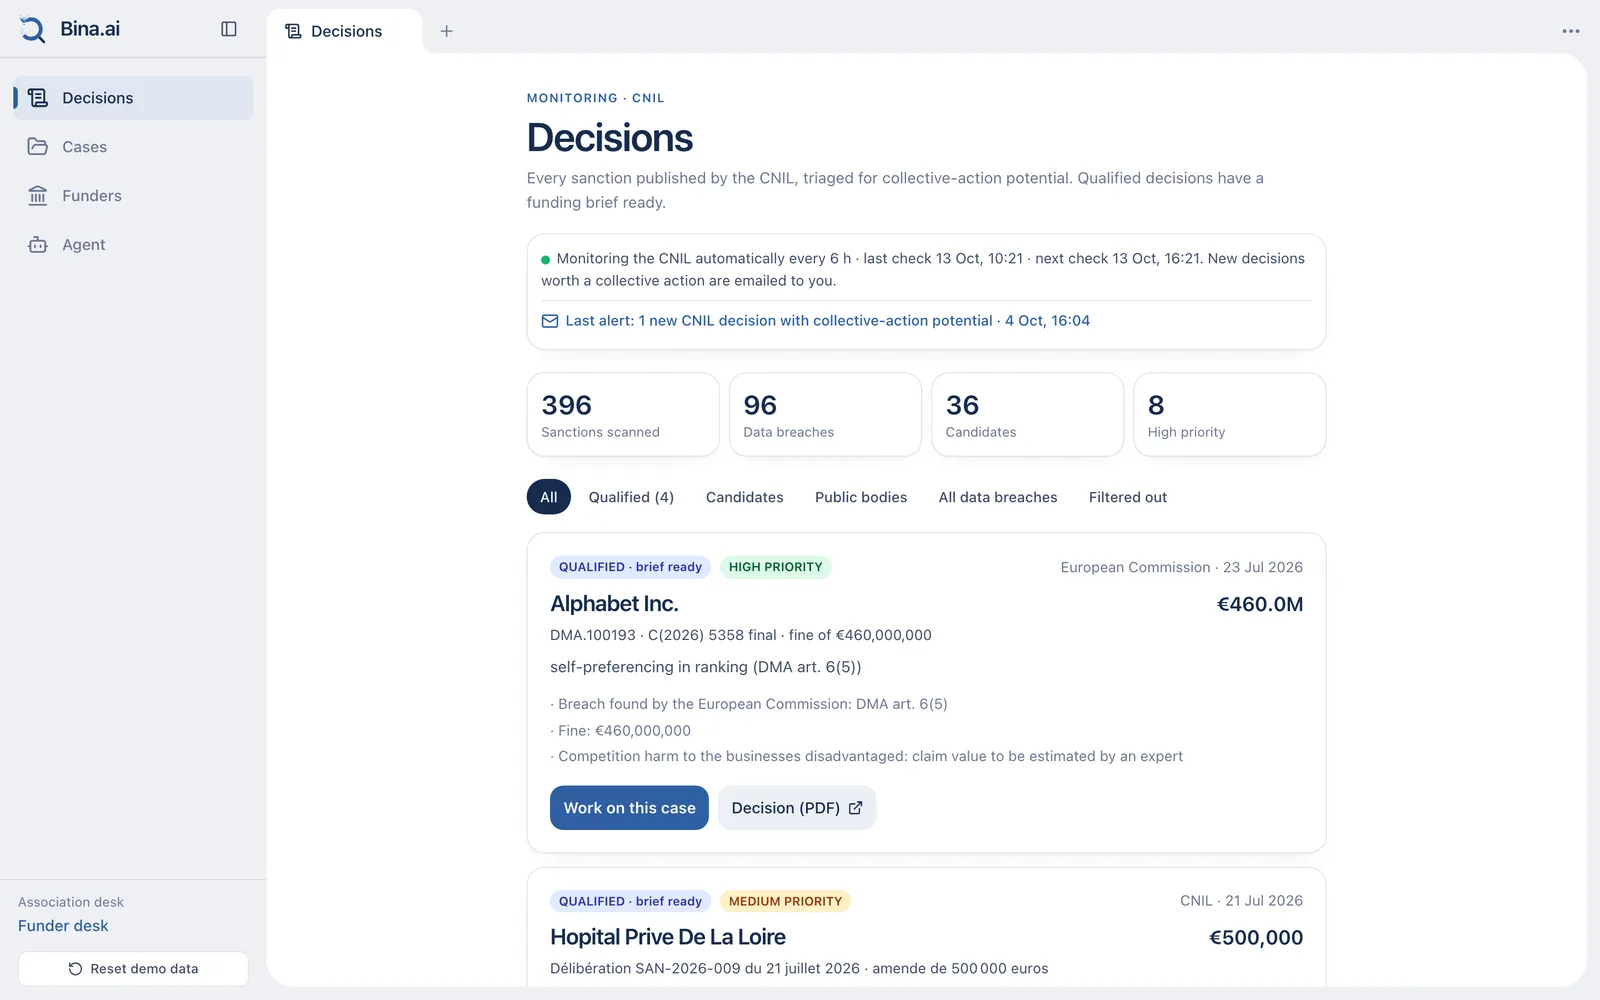The image size is (1600, 1000).
Task: Click the Association desk label
Action: pos(71,902)
